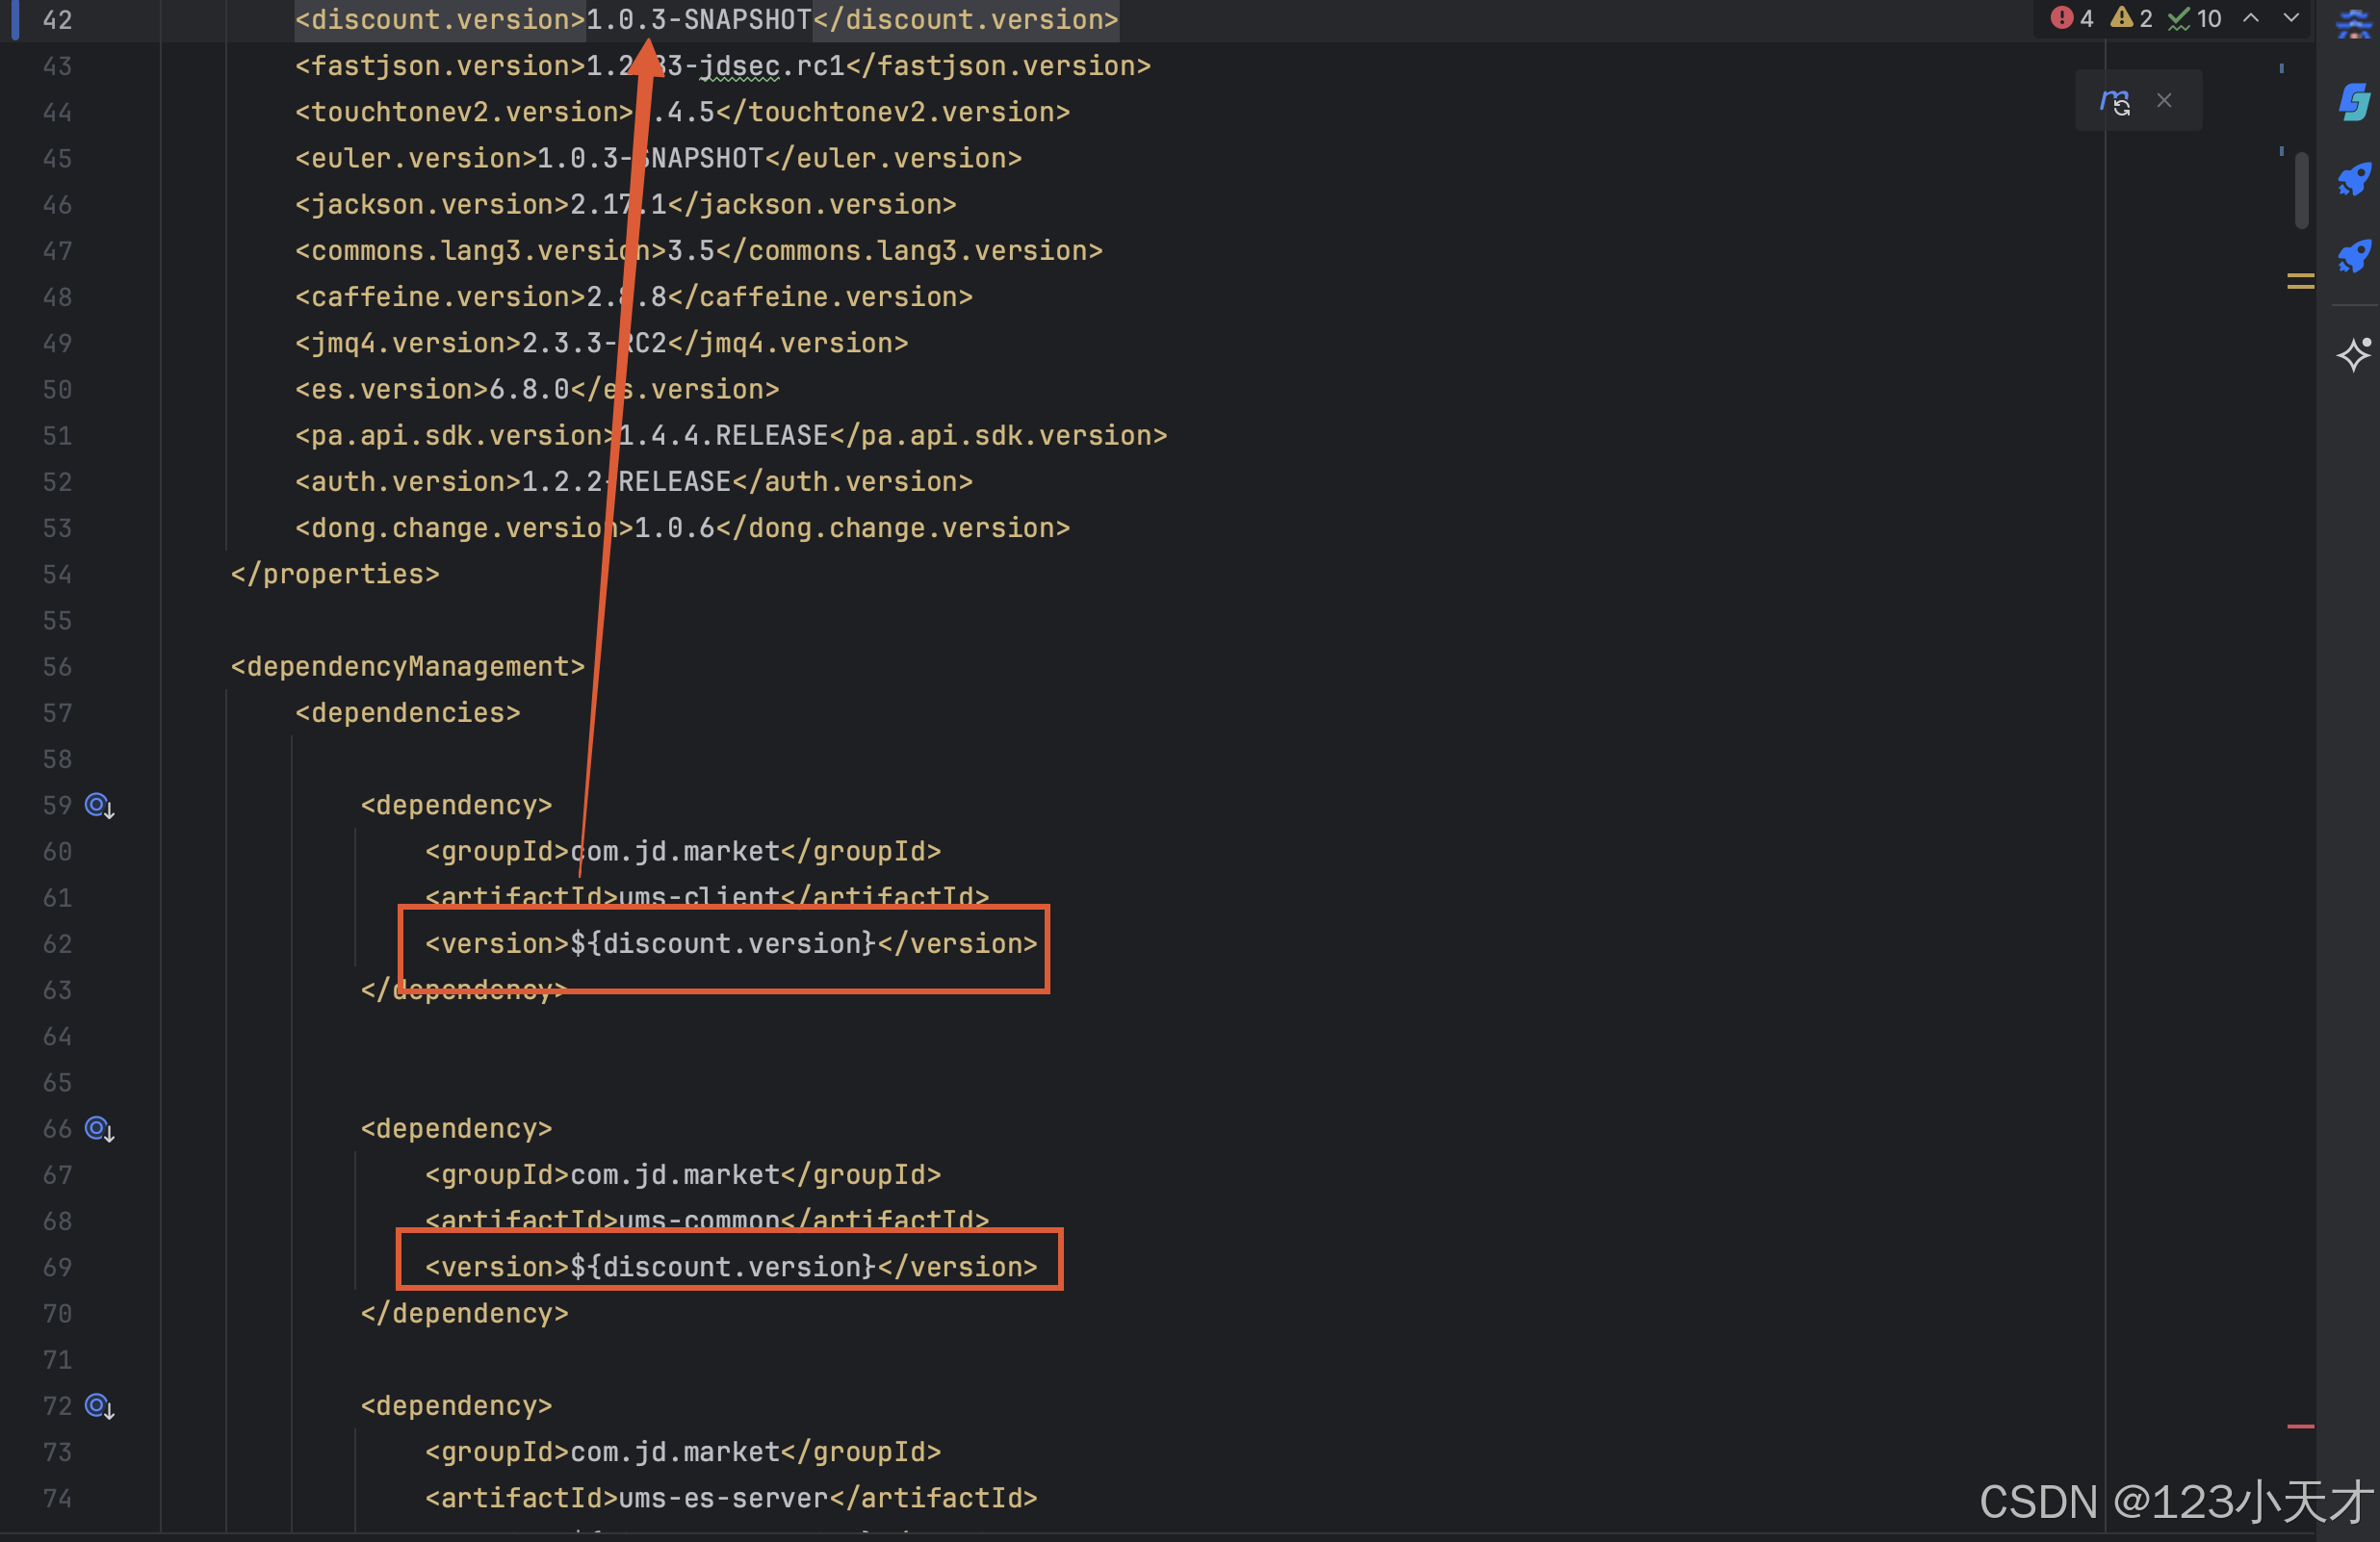Jump to next highlighted problem arrow
The width and height of the screenshot is (2380, 1542).
2291,18
